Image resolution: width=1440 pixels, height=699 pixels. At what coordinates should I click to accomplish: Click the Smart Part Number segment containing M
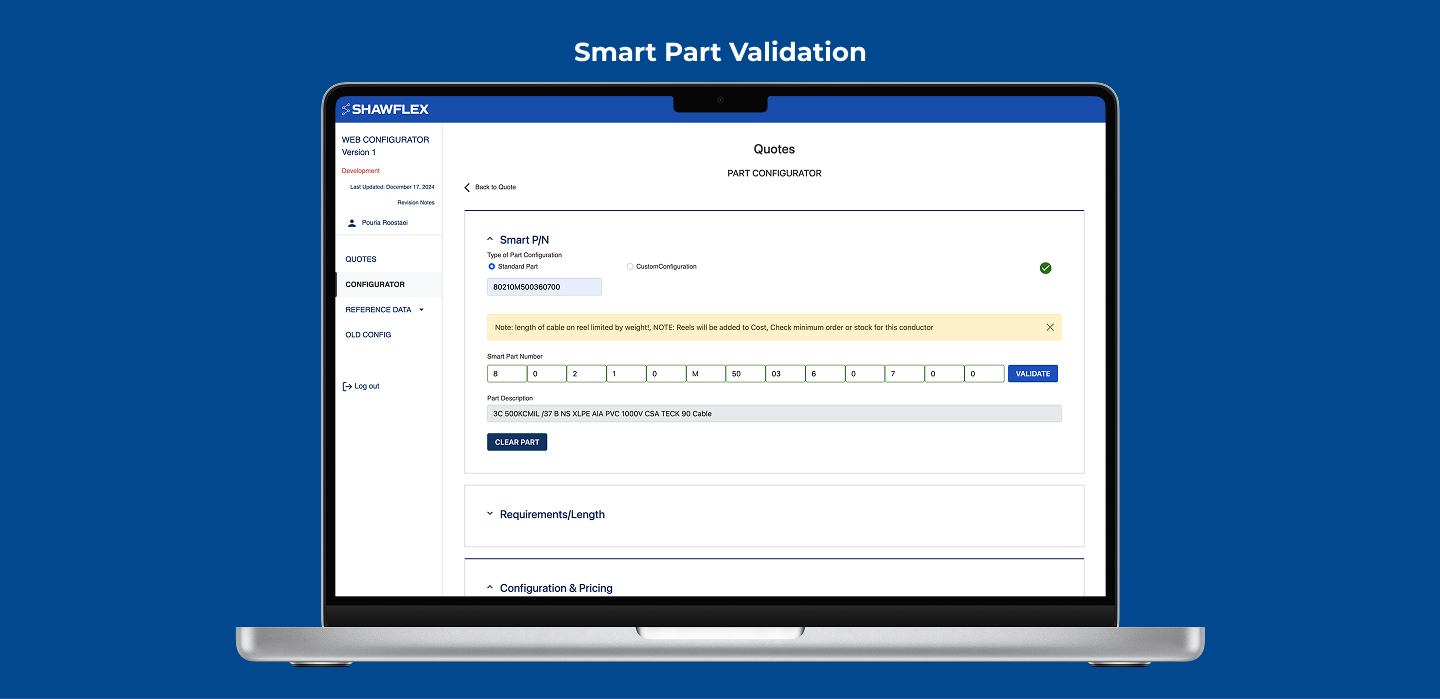tap(705, 374)
